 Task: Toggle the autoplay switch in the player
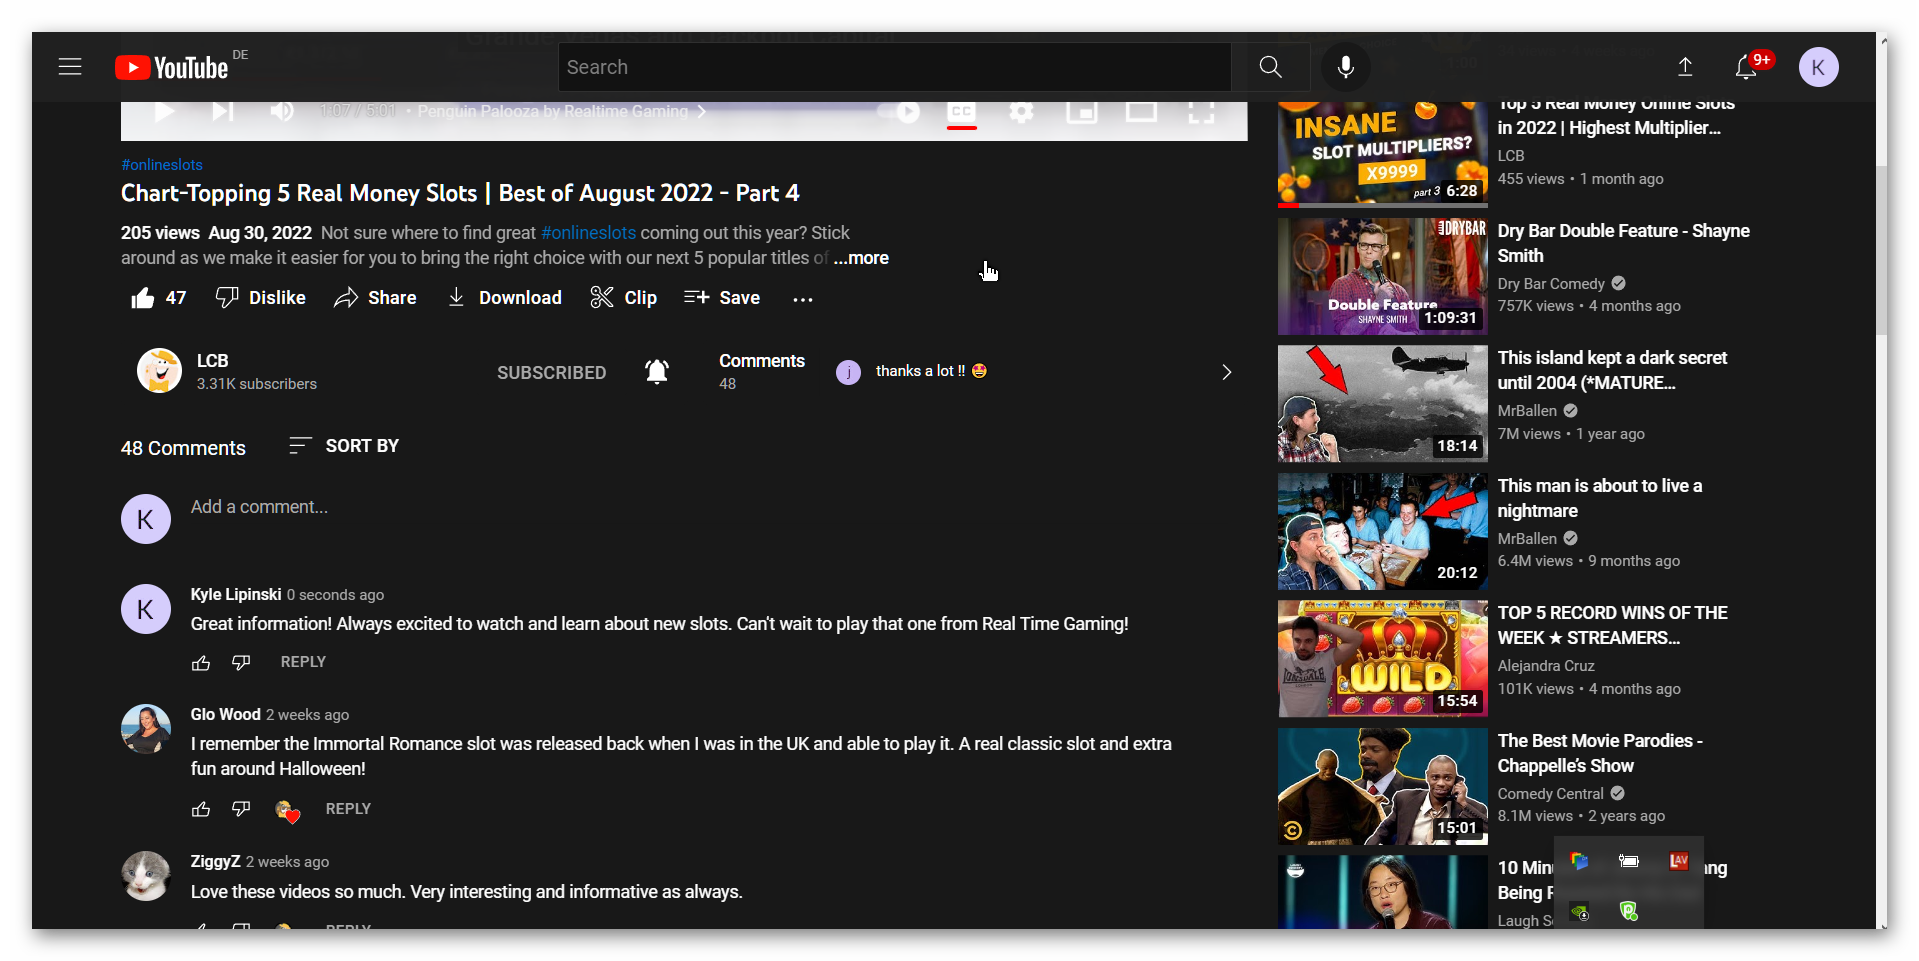pyautogui.click(x=899, y=111)
